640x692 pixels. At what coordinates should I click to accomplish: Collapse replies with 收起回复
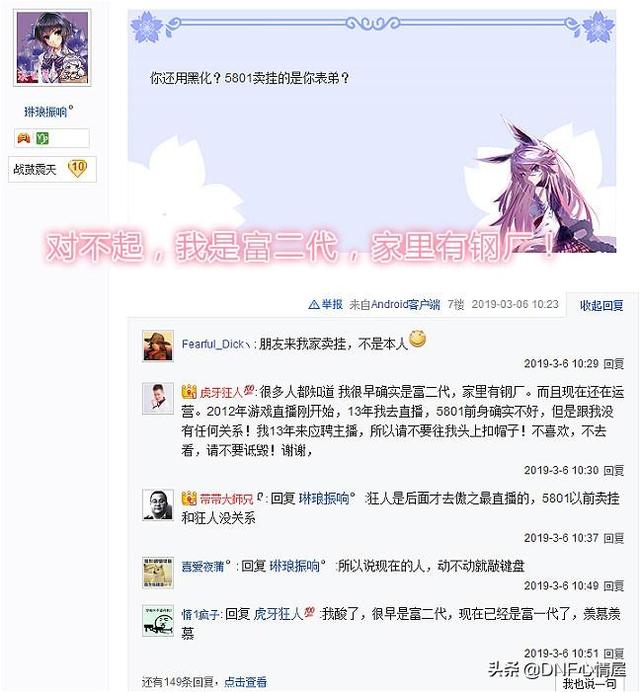point(601,305)
